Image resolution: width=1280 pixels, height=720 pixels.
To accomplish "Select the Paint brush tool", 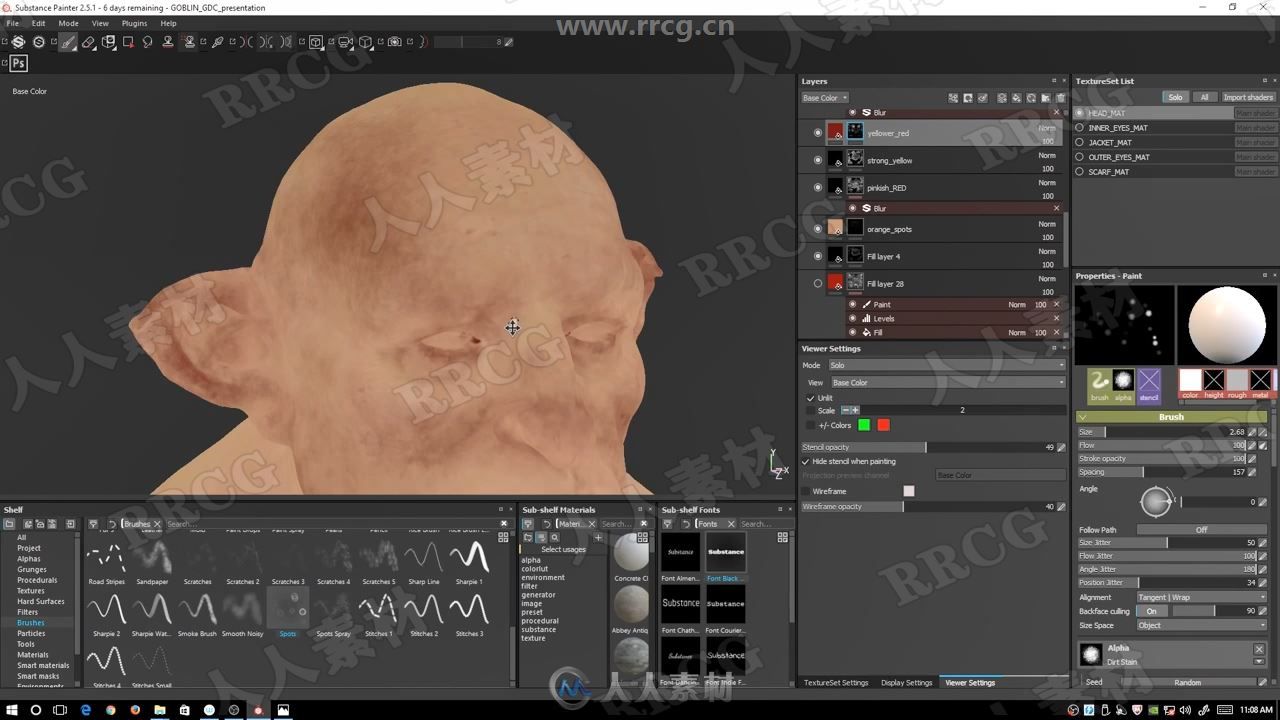I will 67,42.
